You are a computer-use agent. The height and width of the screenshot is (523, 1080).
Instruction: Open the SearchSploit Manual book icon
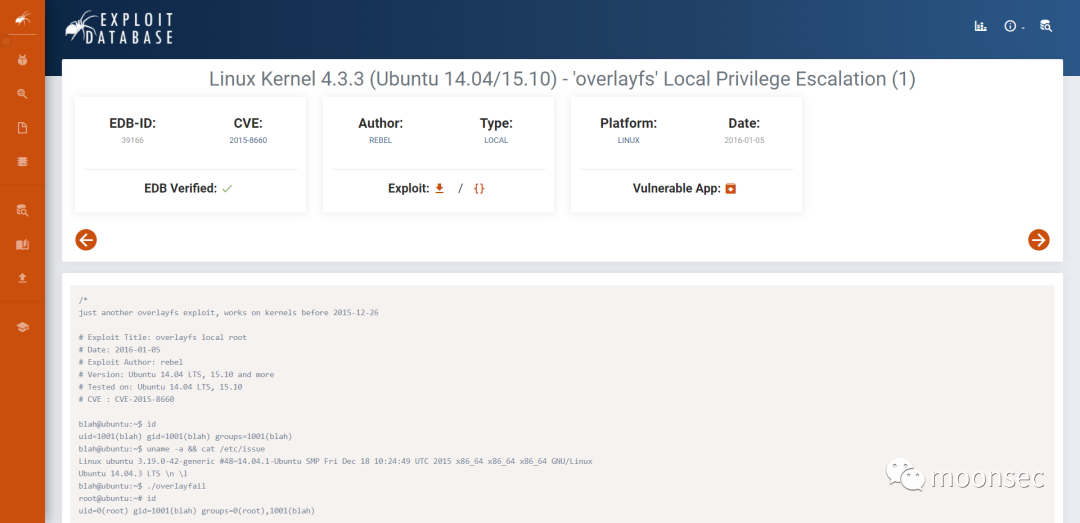pos(22,245)
